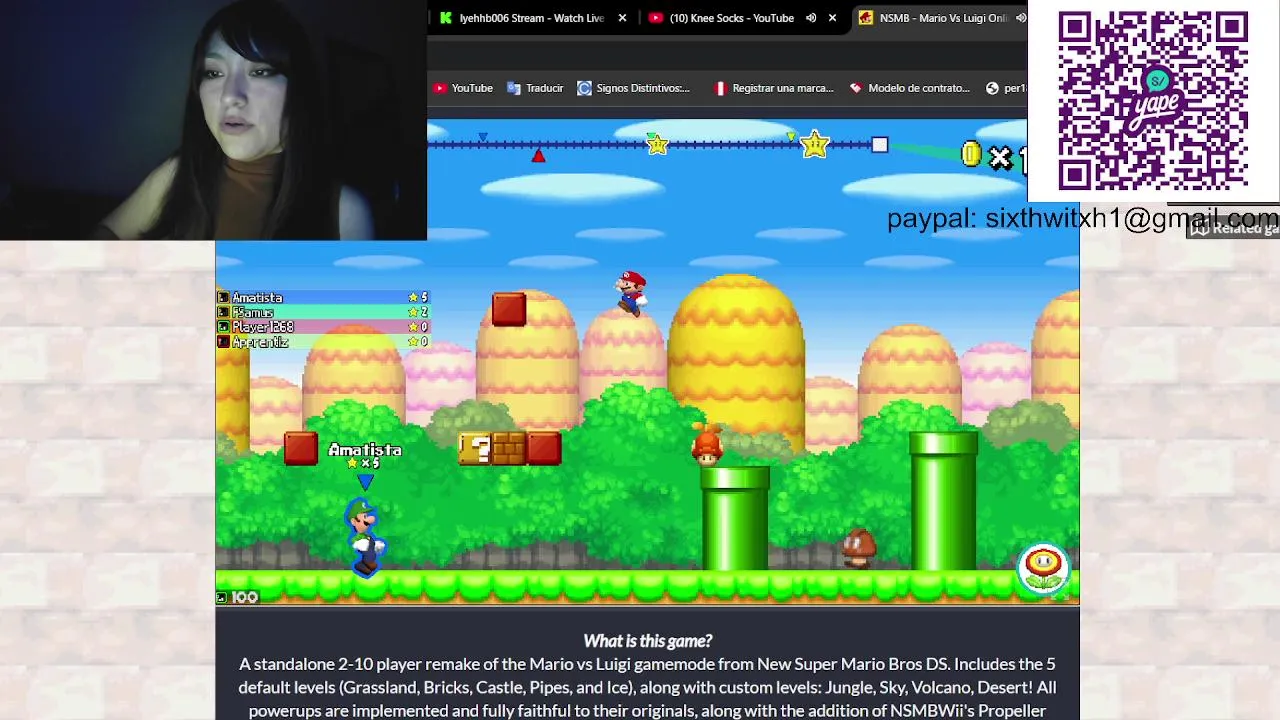The image size is (1280, 720).
Task: Click the webcam overlay video
Action: [x=213, y=120]
